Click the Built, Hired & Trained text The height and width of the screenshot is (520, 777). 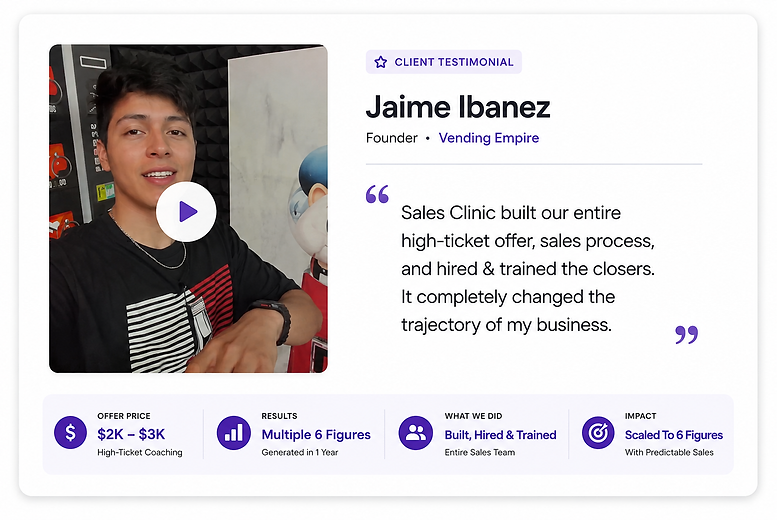point(500,435)
